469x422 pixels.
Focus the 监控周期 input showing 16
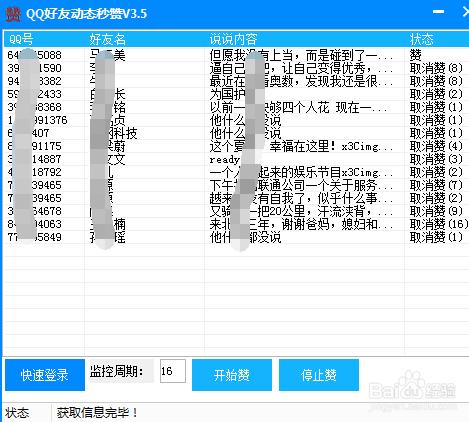(x=173, y=371)
